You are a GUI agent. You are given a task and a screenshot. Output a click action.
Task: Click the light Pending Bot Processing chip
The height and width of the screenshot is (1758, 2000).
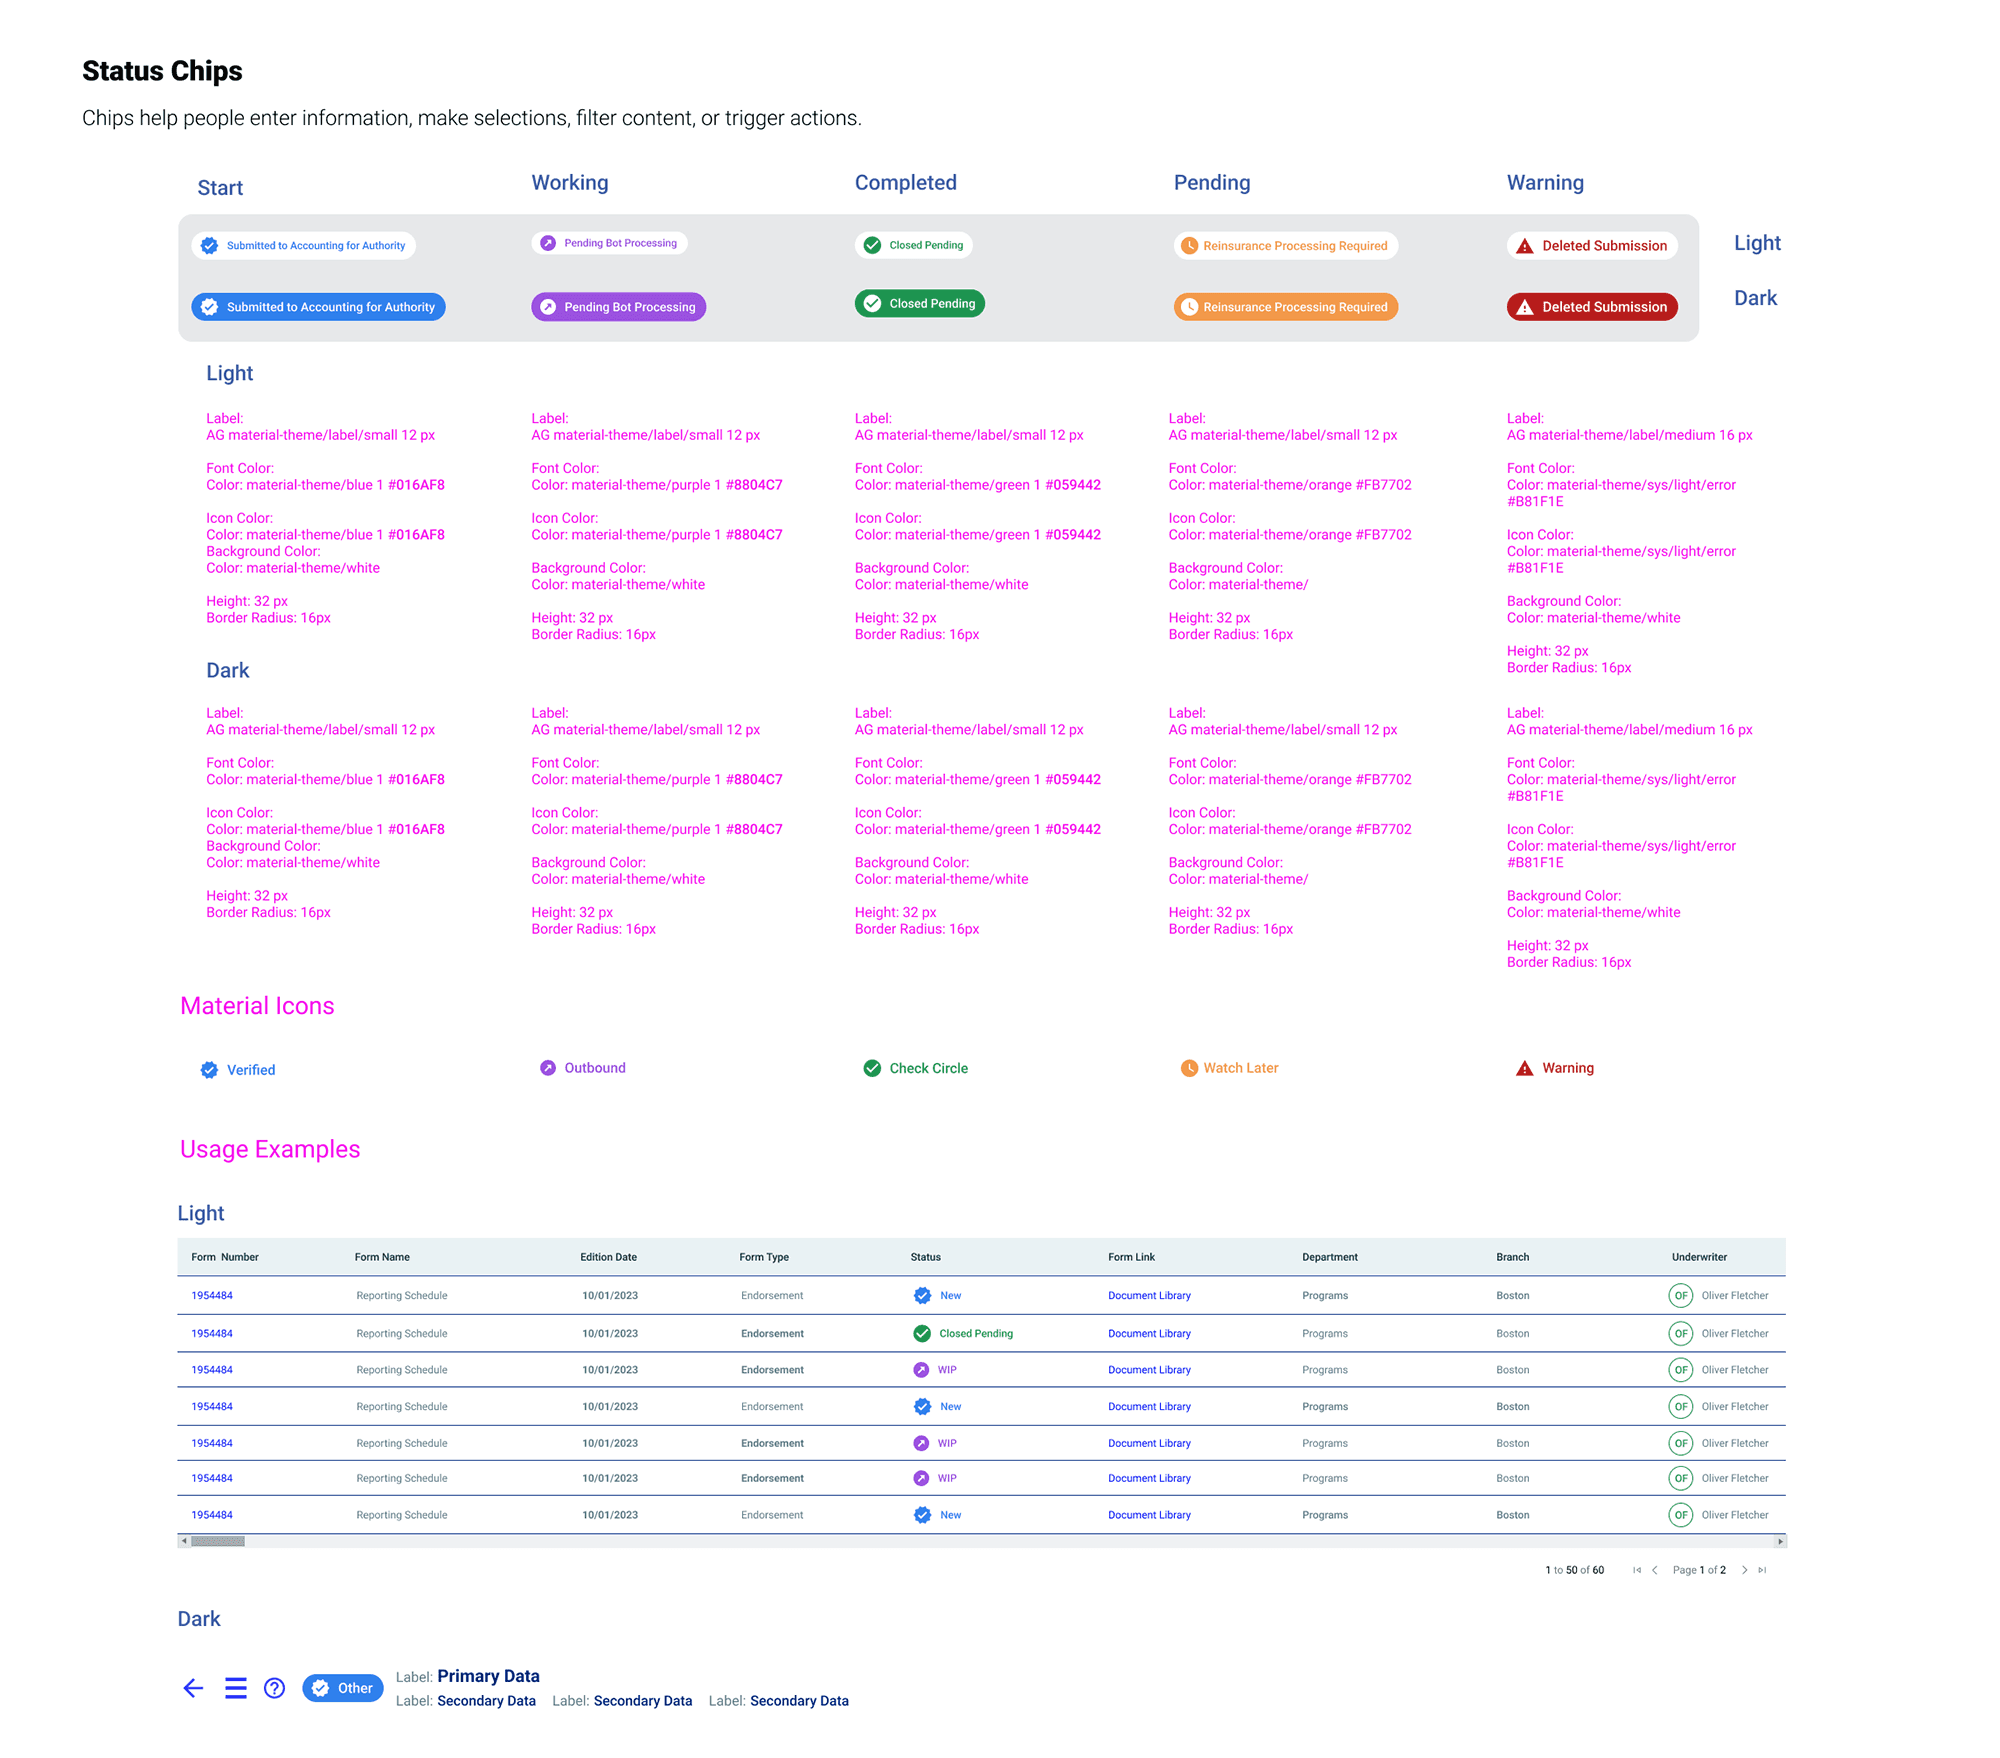(x=609, y=243)
